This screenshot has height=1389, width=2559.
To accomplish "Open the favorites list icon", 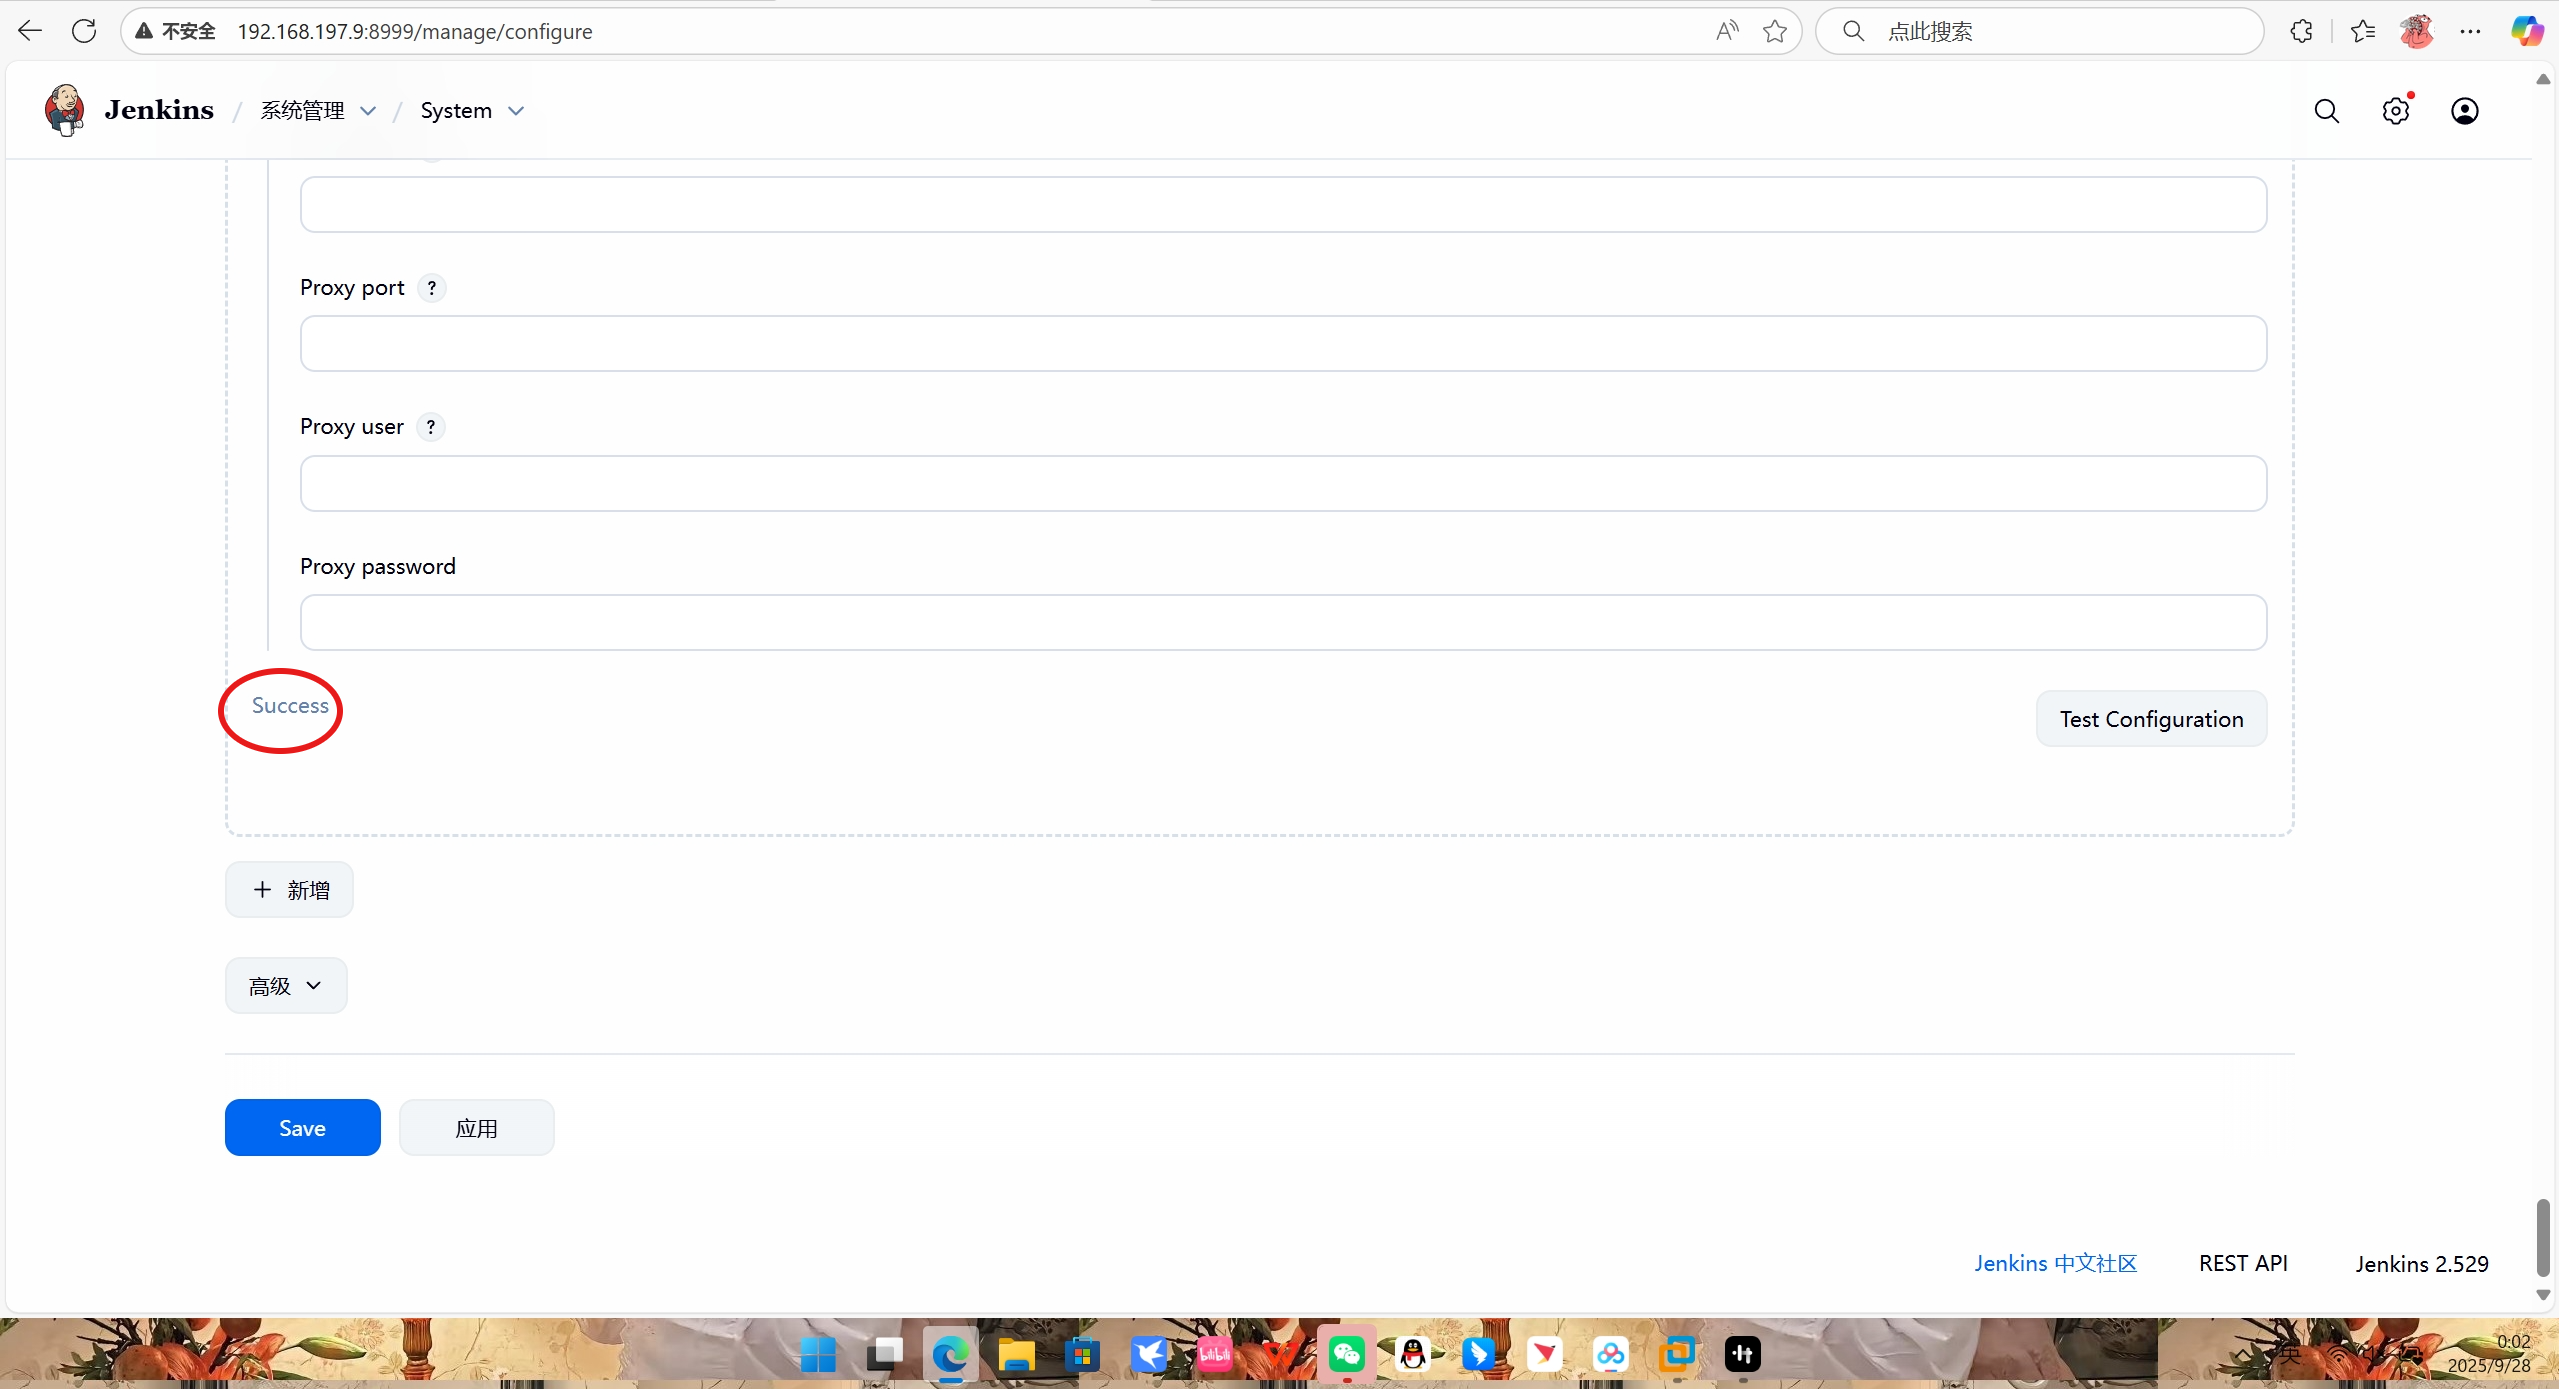I will (2363, 31).
